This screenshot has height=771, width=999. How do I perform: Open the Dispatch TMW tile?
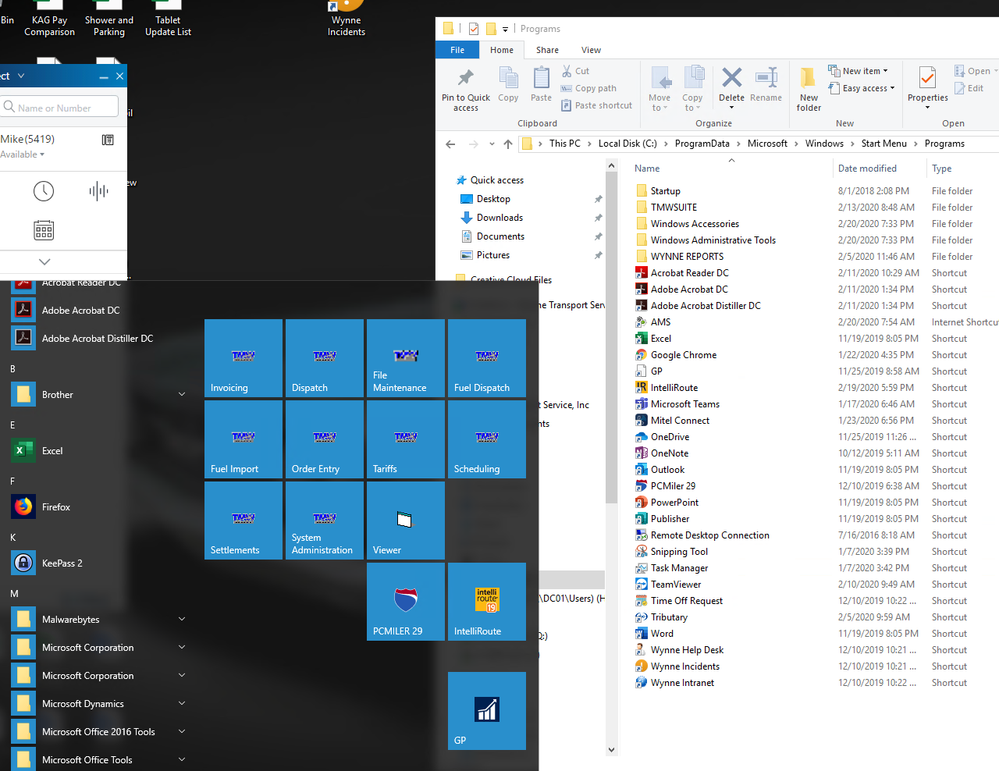click(324, 358)
